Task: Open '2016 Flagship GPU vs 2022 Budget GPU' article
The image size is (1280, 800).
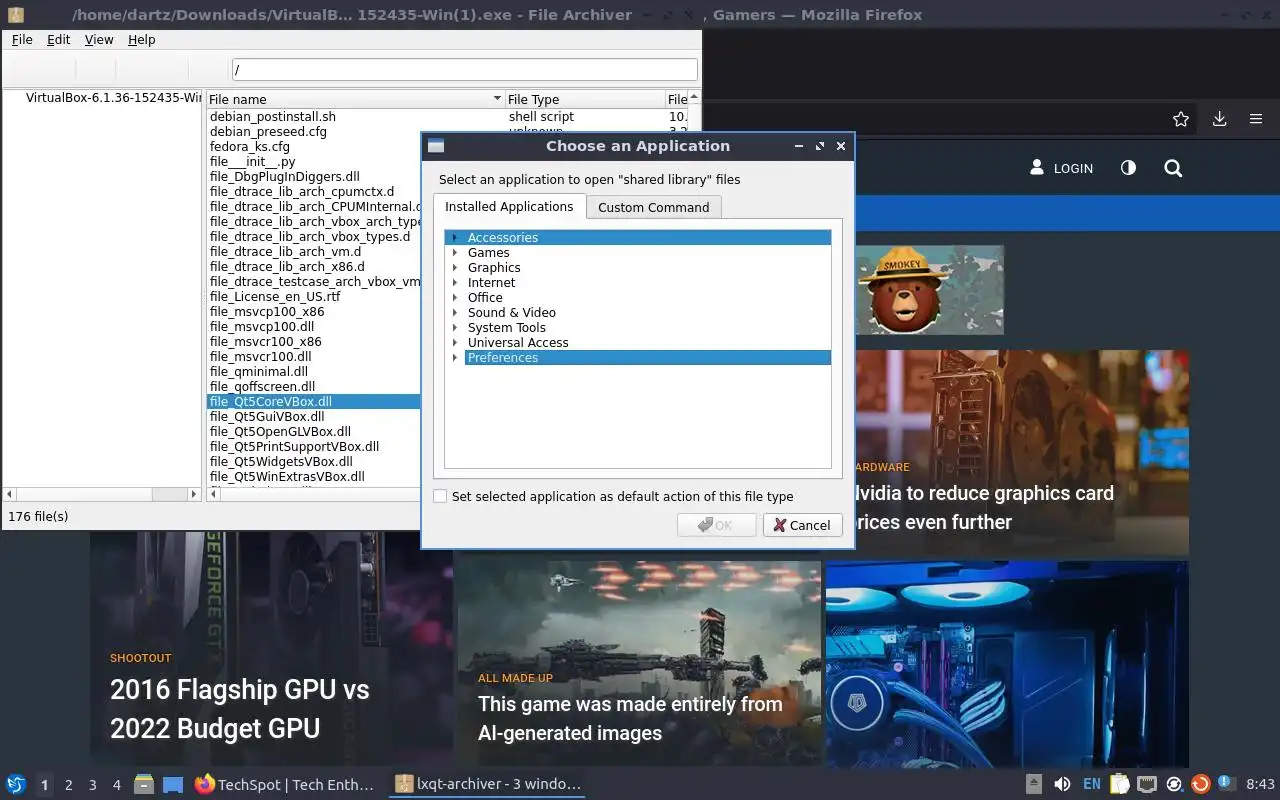Action: pos(240,709)
